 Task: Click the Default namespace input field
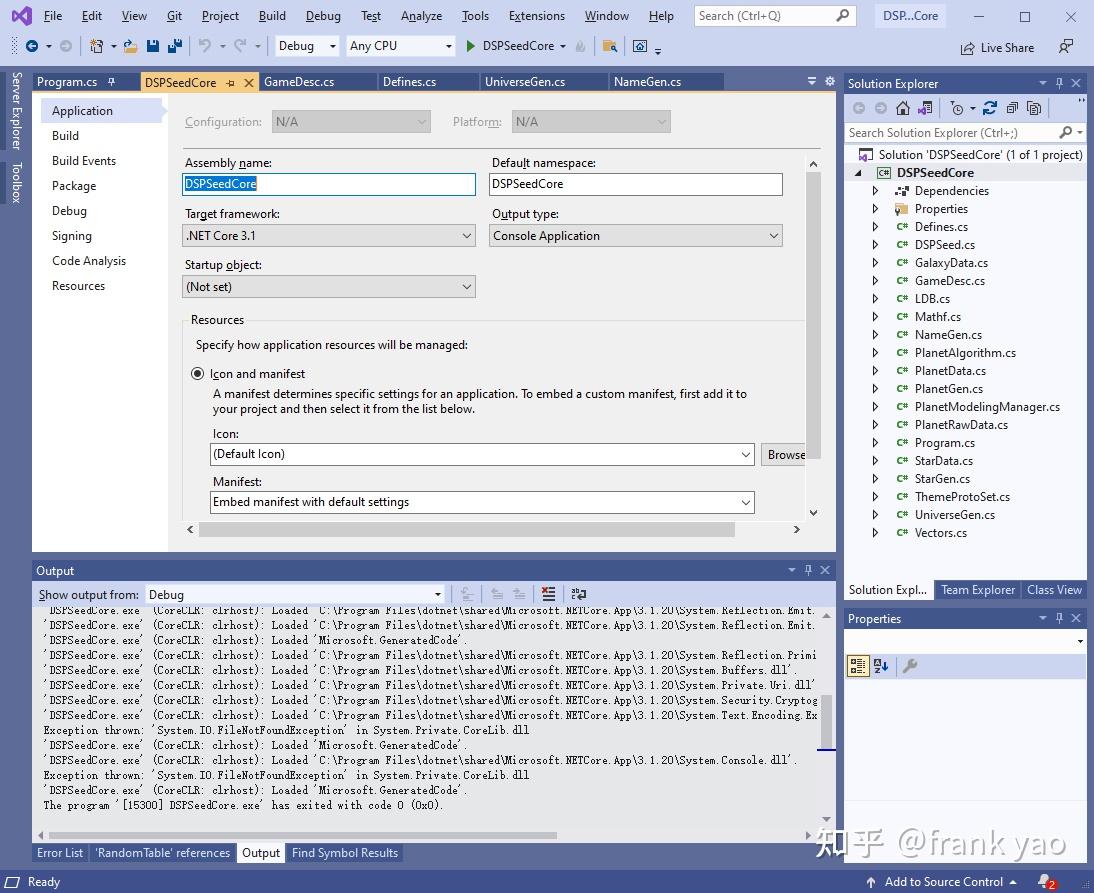(636, 184)
